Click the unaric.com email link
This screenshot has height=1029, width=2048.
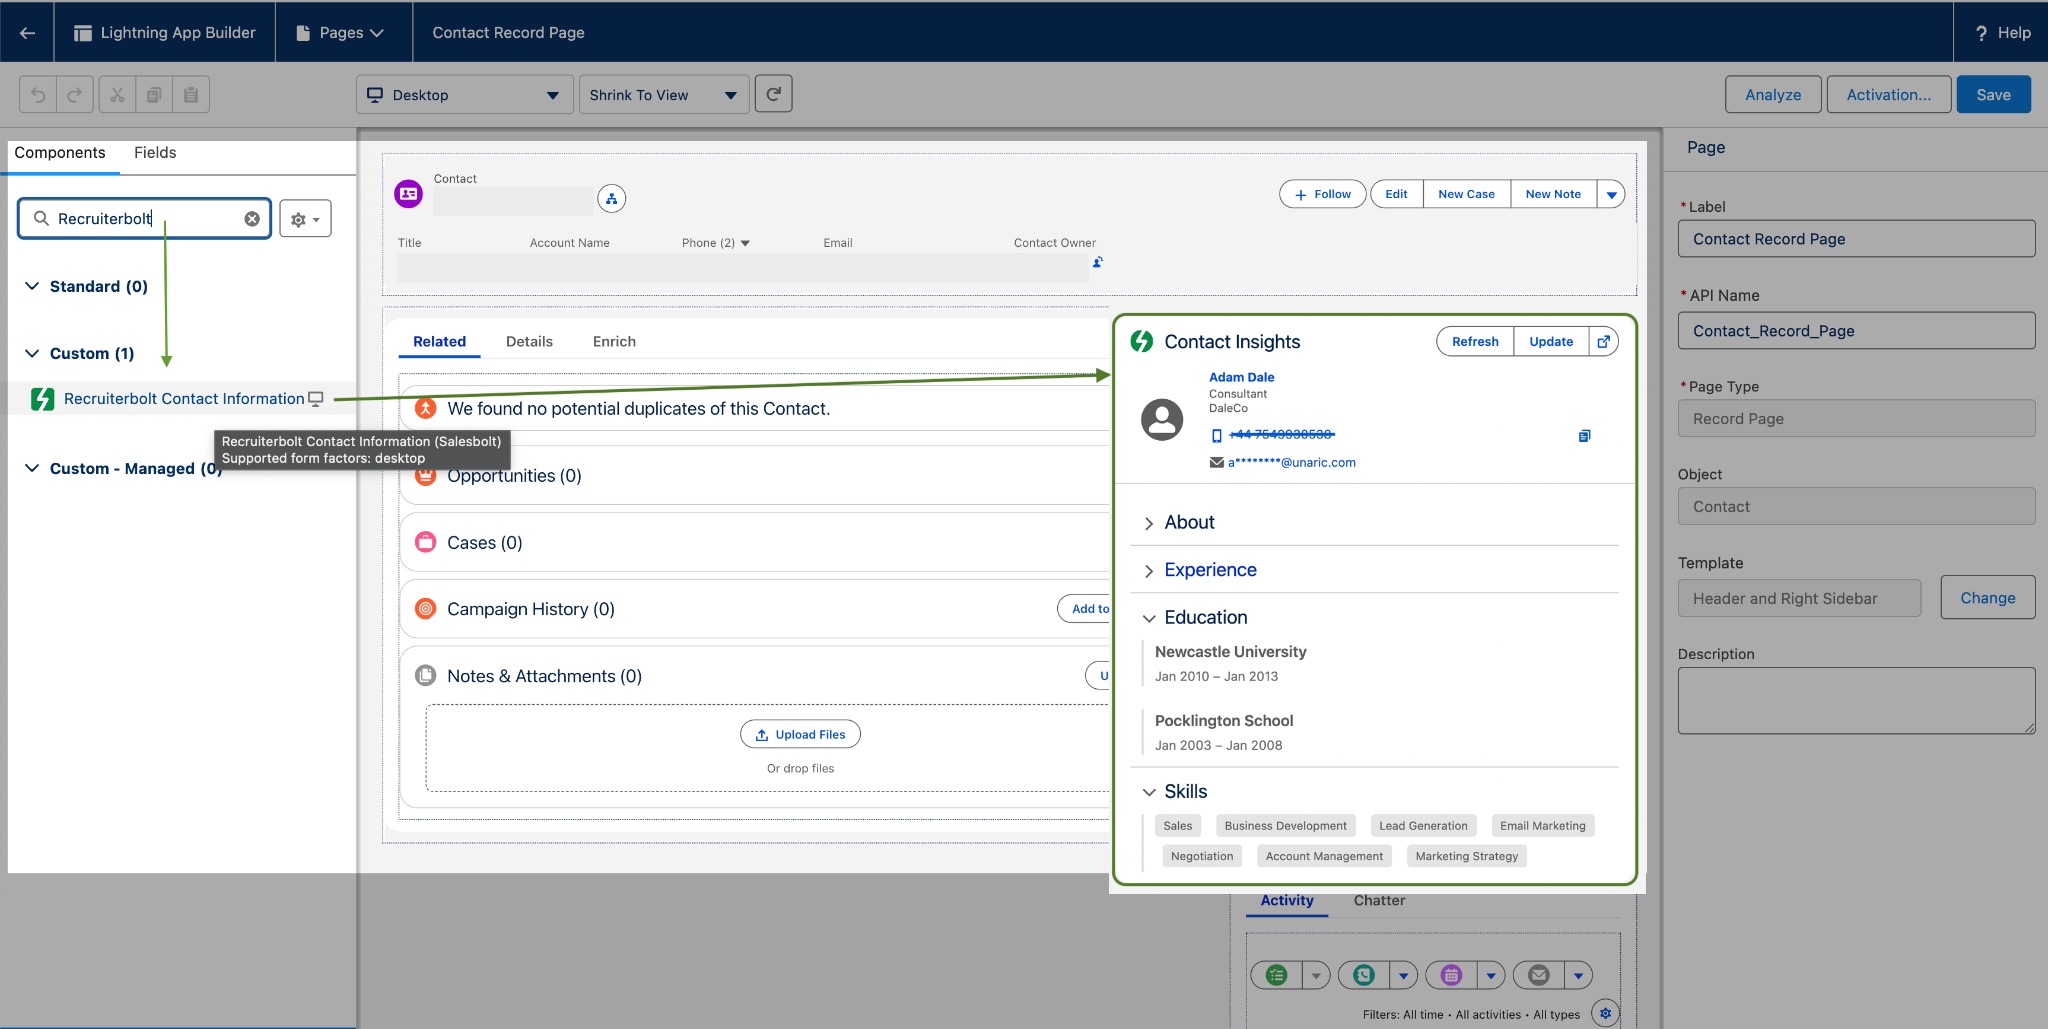tap(1292, 463)
